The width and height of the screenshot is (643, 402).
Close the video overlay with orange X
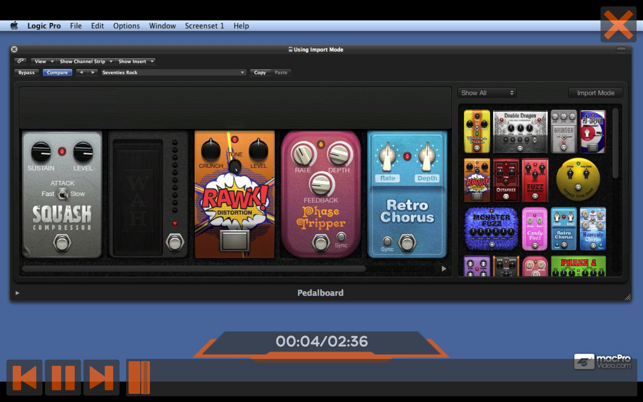[618, 25]
